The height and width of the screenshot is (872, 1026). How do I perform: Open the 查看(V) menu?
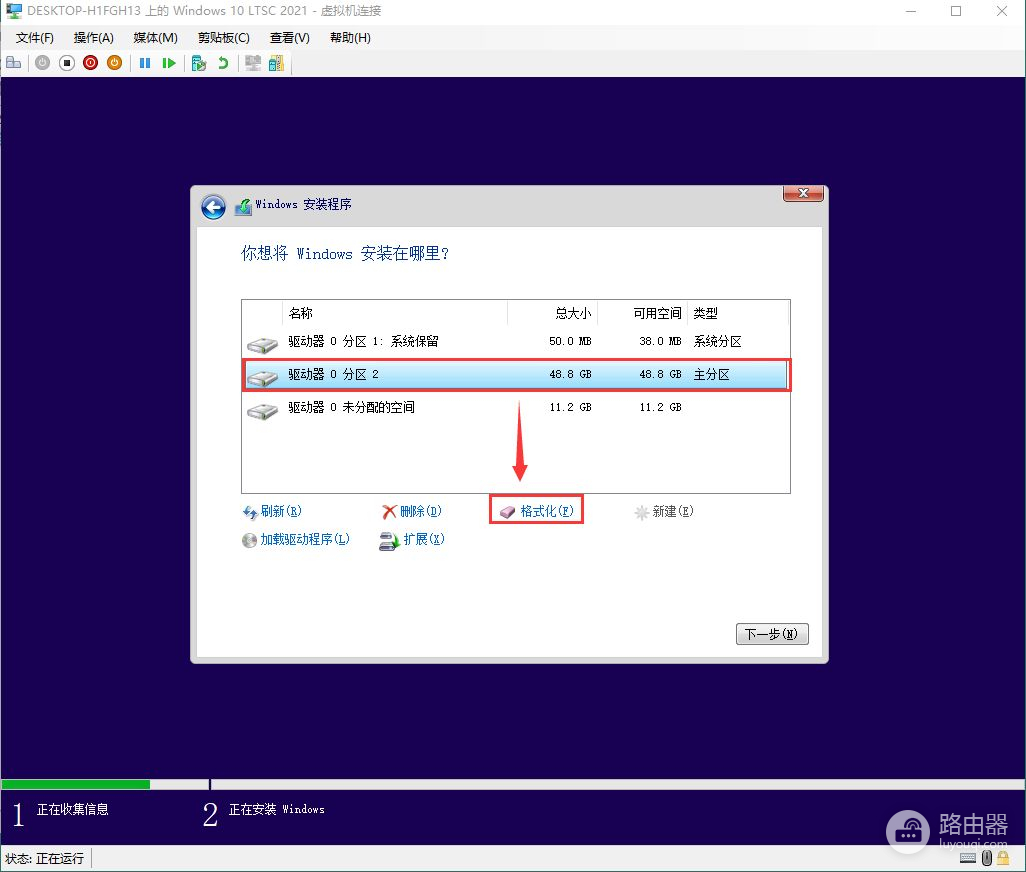[x=290, y=38]
